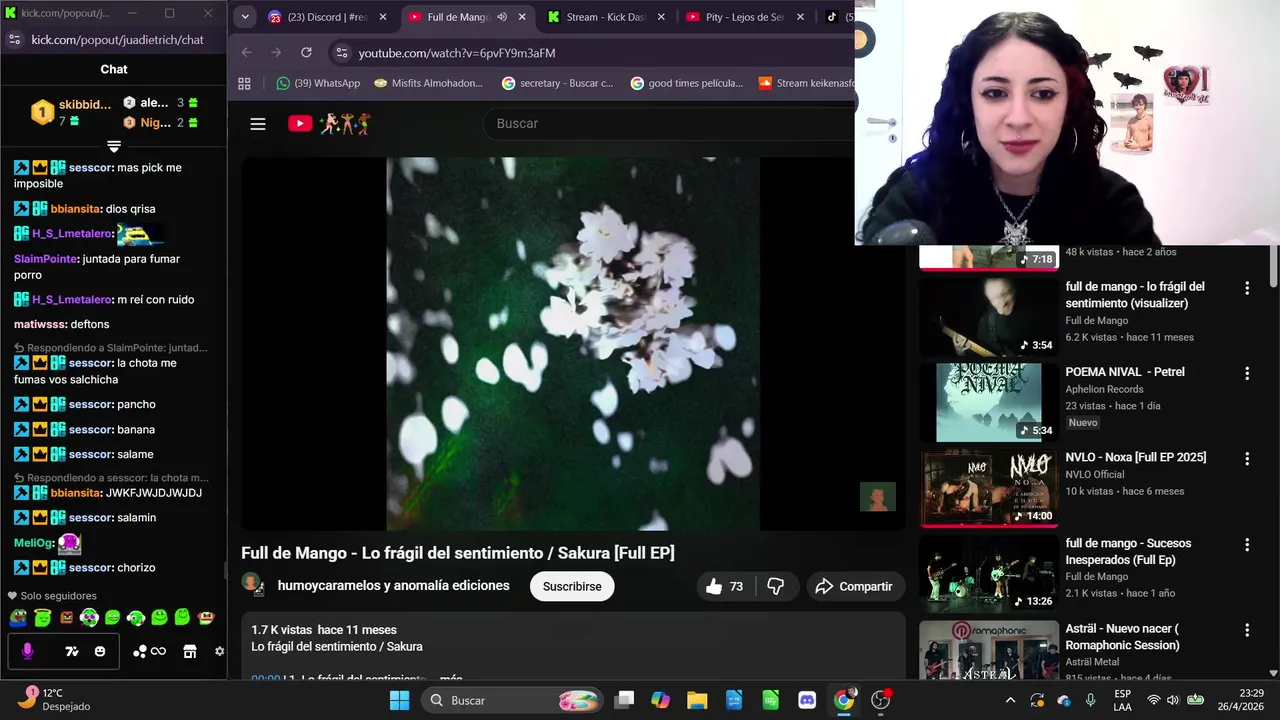Viewport: 1280px width, 720px height.
Task: Open the Stream keikenasfo SoundCloud bookmark
Action: coord(806,83)
